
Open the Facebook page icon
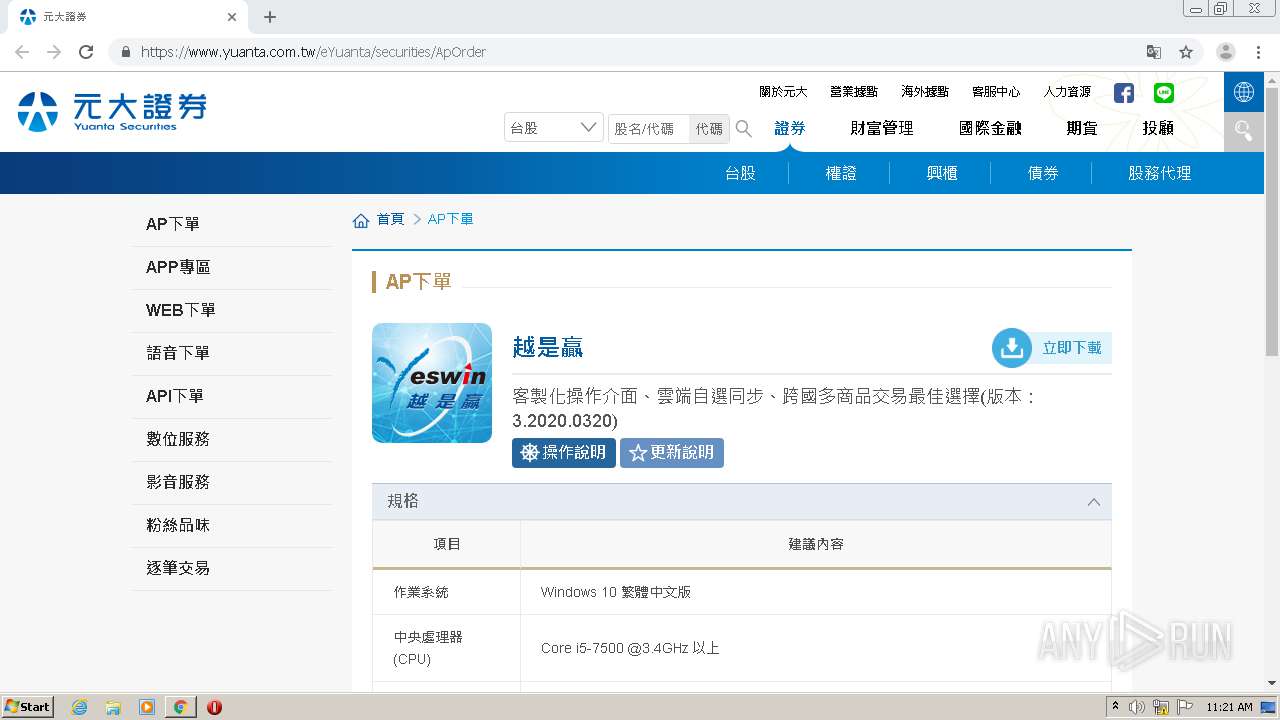(1124, 93)
